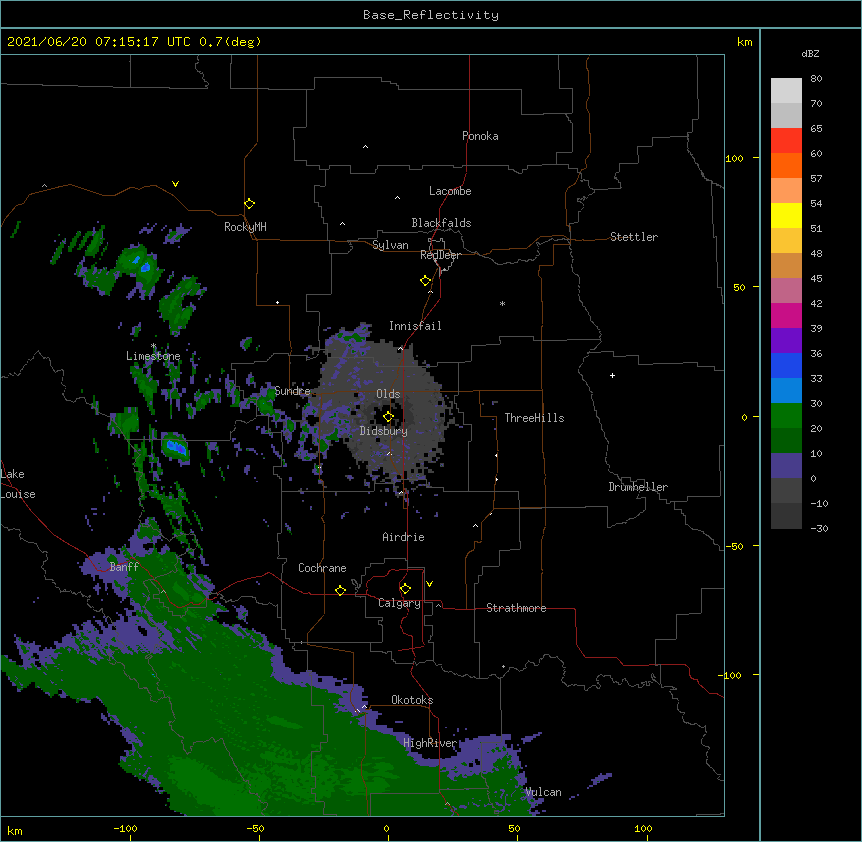Select the orange 60-57 dBZ swatch

point(786,165)
